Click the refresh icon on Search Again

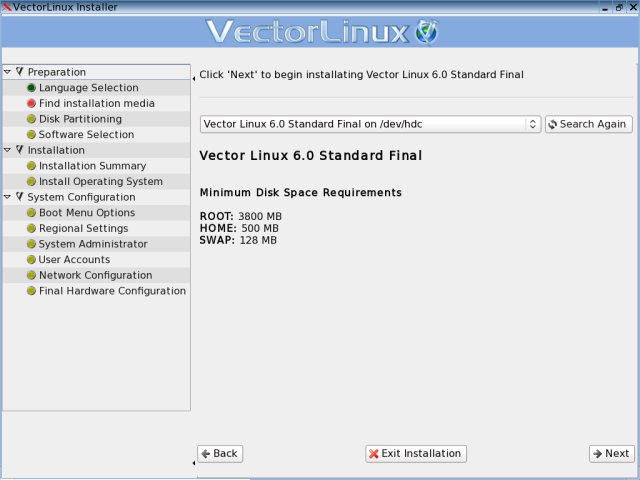553,124
